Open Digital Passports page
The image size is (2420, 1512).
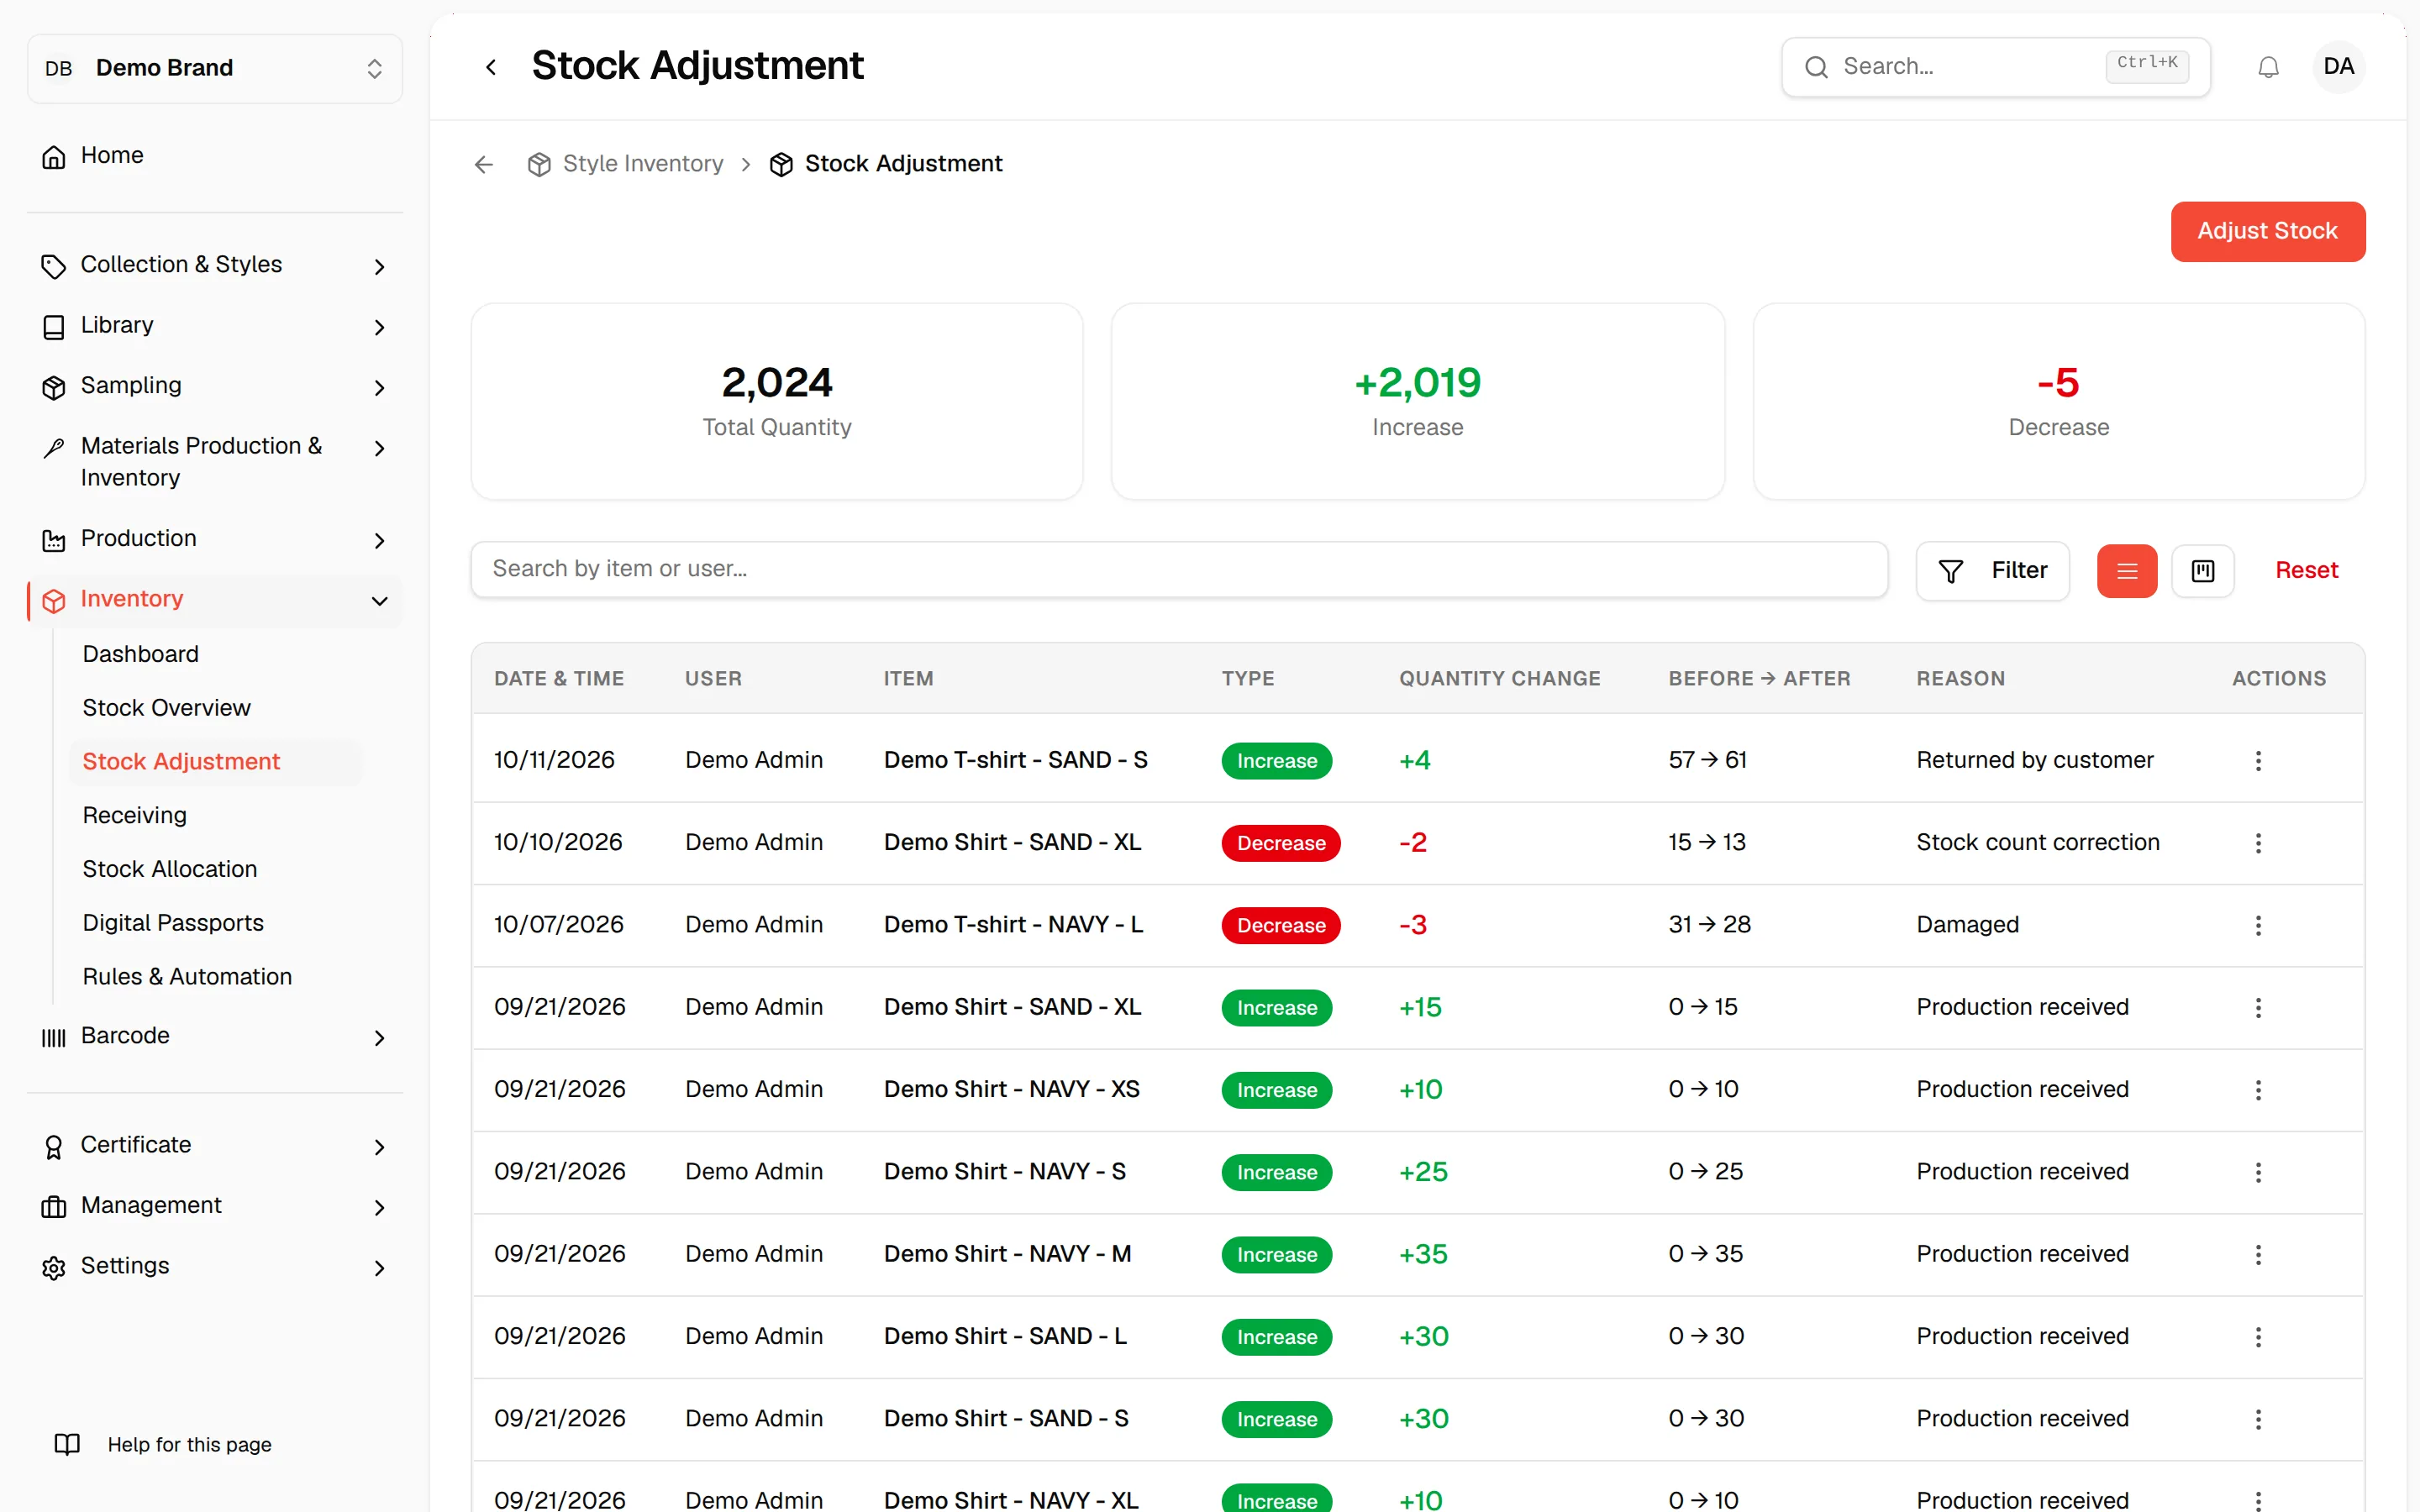click(173, 923)
